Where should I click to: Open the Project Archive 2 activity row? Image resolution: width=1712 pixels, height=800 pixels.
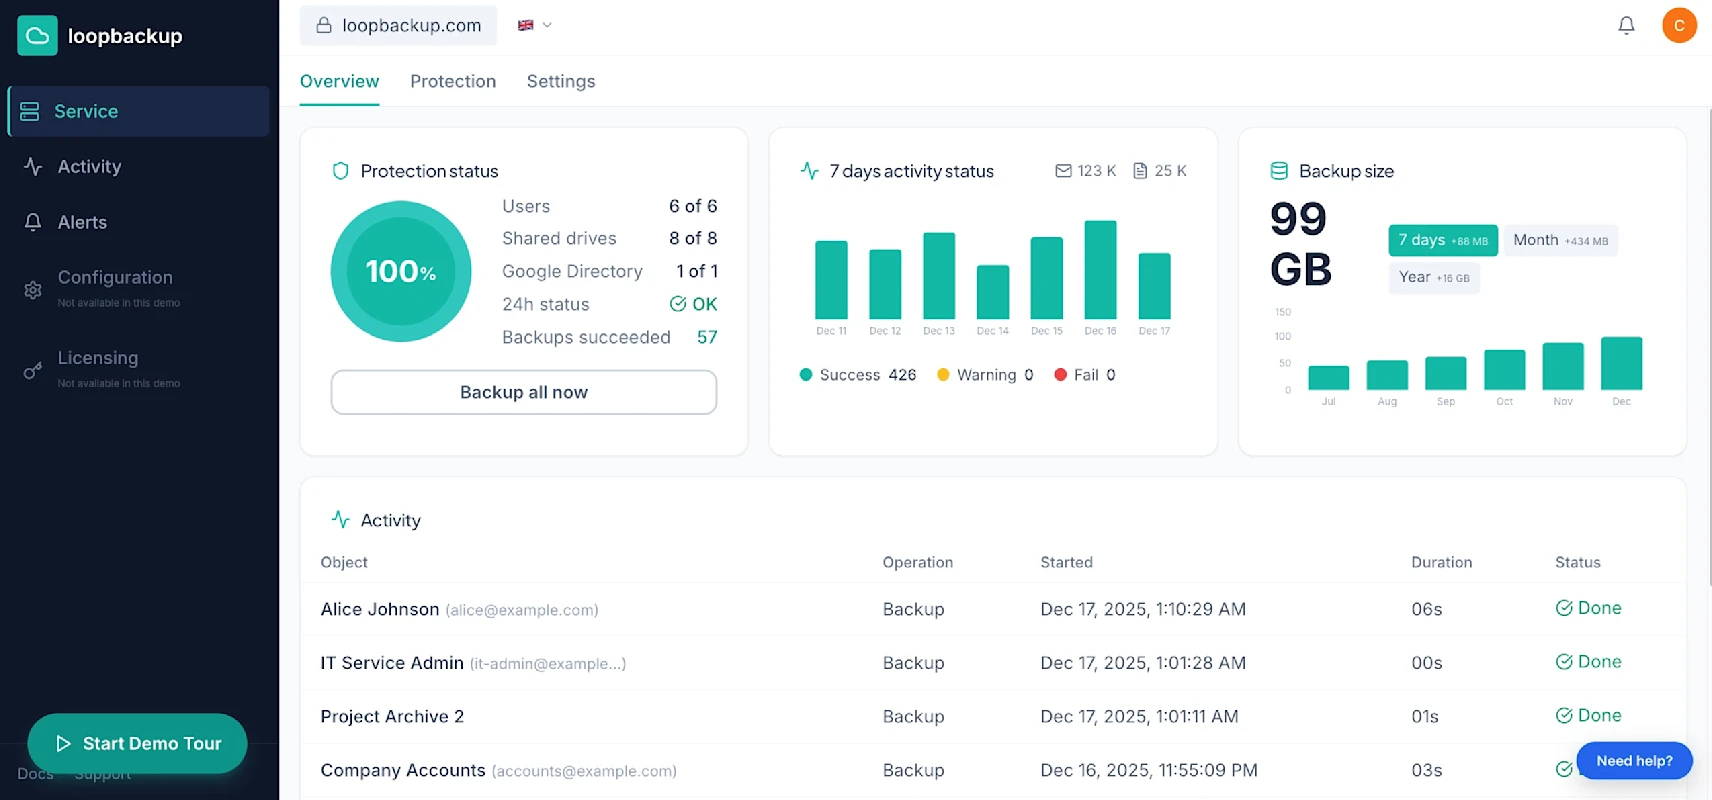[x=993, y=716]
